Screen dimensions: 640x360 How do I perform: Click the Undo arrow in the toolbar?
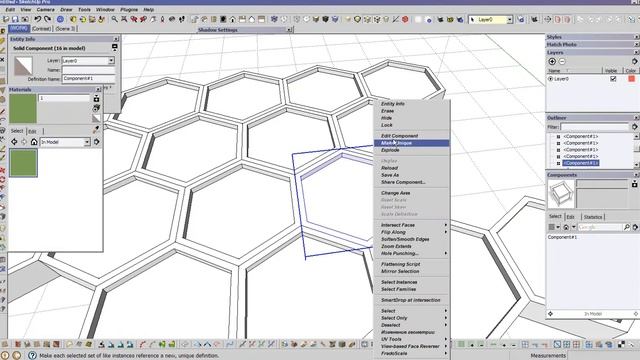[x=38, y=19]
